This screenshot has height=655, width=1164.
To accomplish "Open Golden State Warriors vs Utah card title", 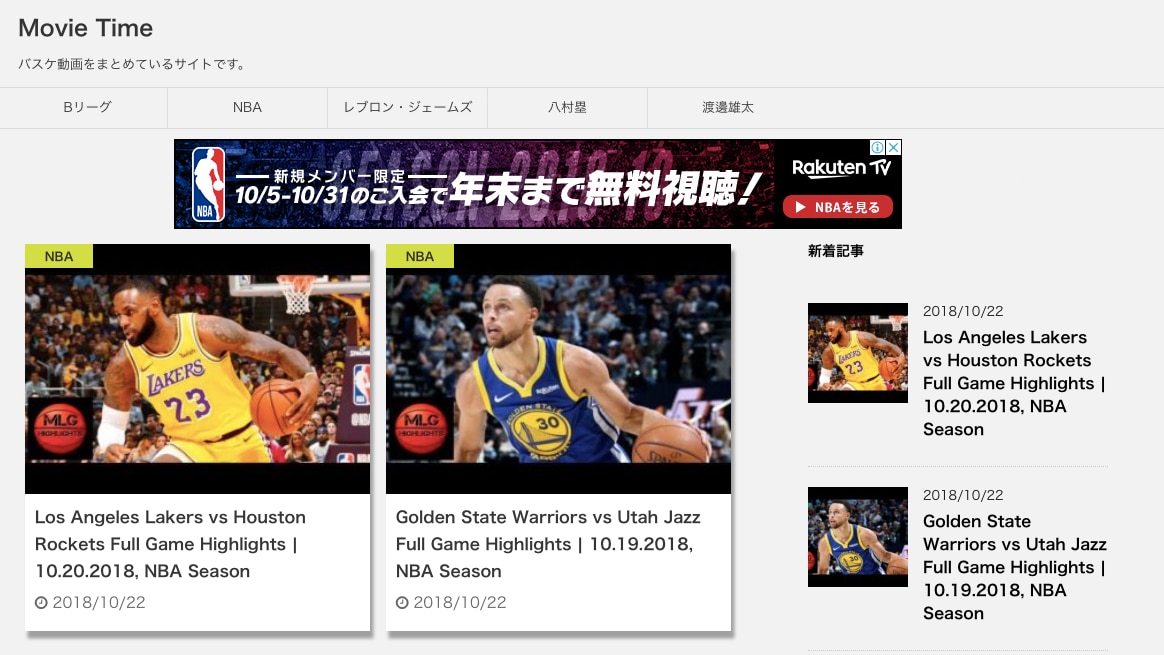I will [x=548, y=544].
